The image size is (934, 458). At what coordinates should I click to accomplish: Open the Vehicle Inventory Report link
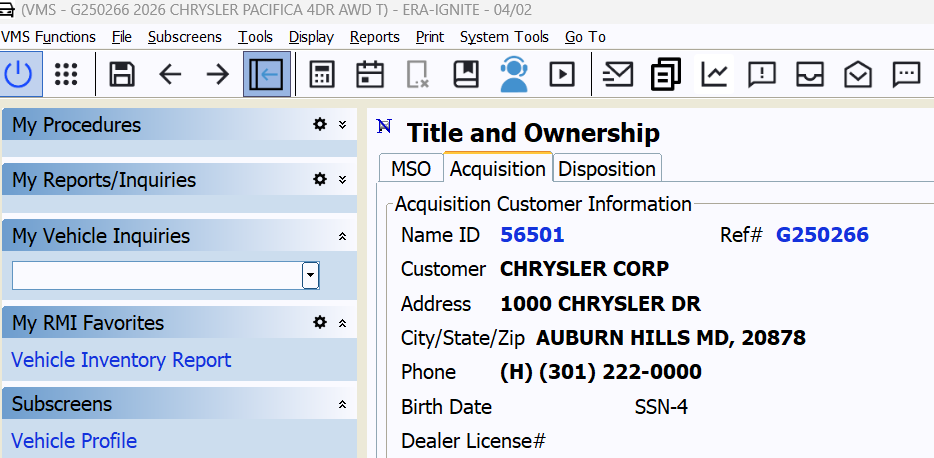tap(122, 360)
